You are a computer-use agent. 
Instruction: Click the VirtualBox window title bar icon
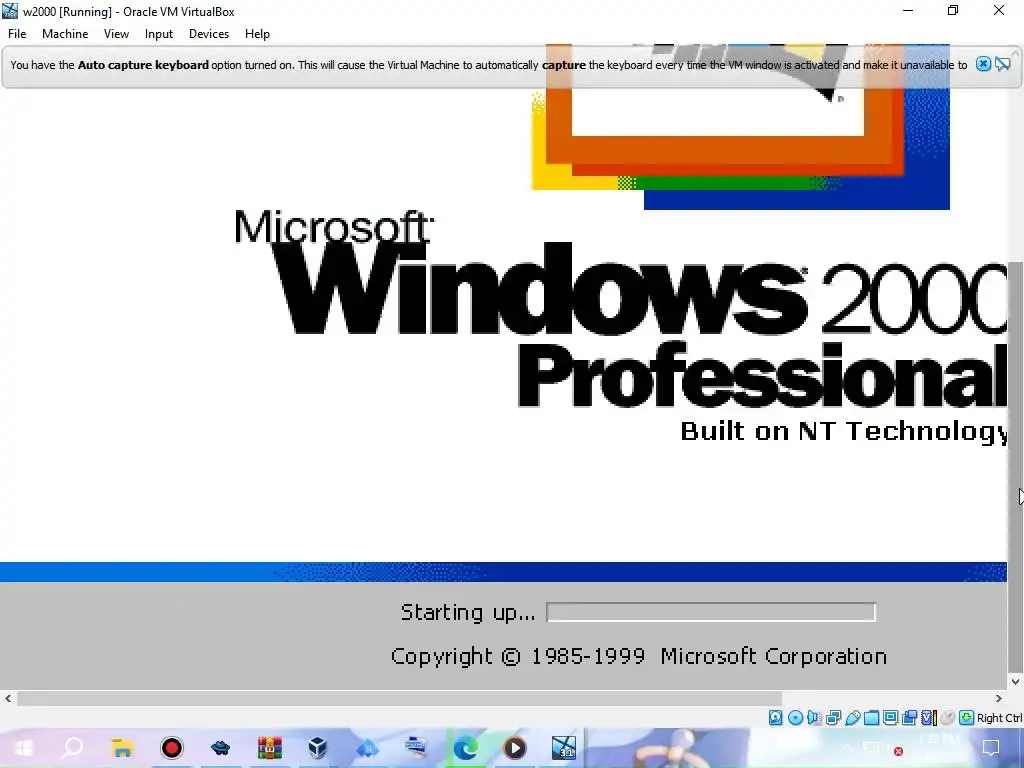pyautogui.click(x=10, y=11)
